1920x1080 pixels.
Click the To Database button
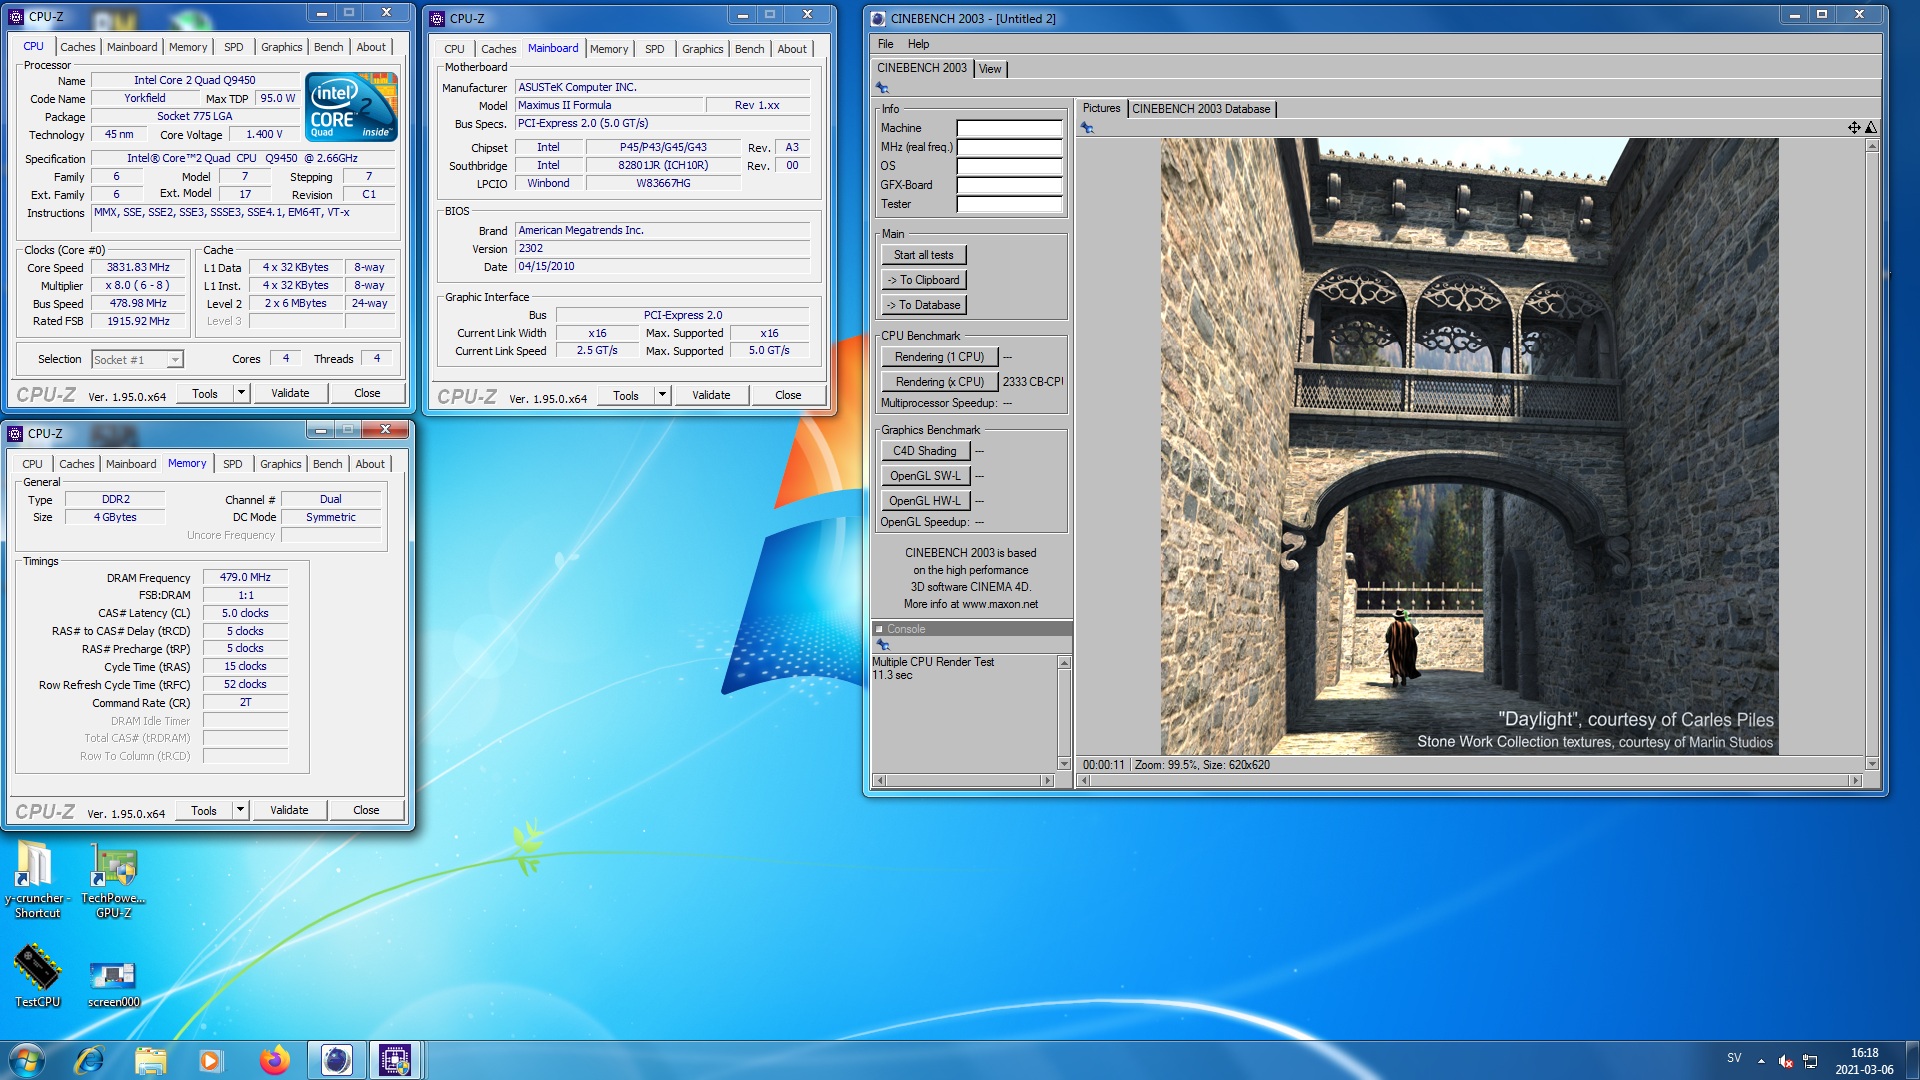click(923, 305)
